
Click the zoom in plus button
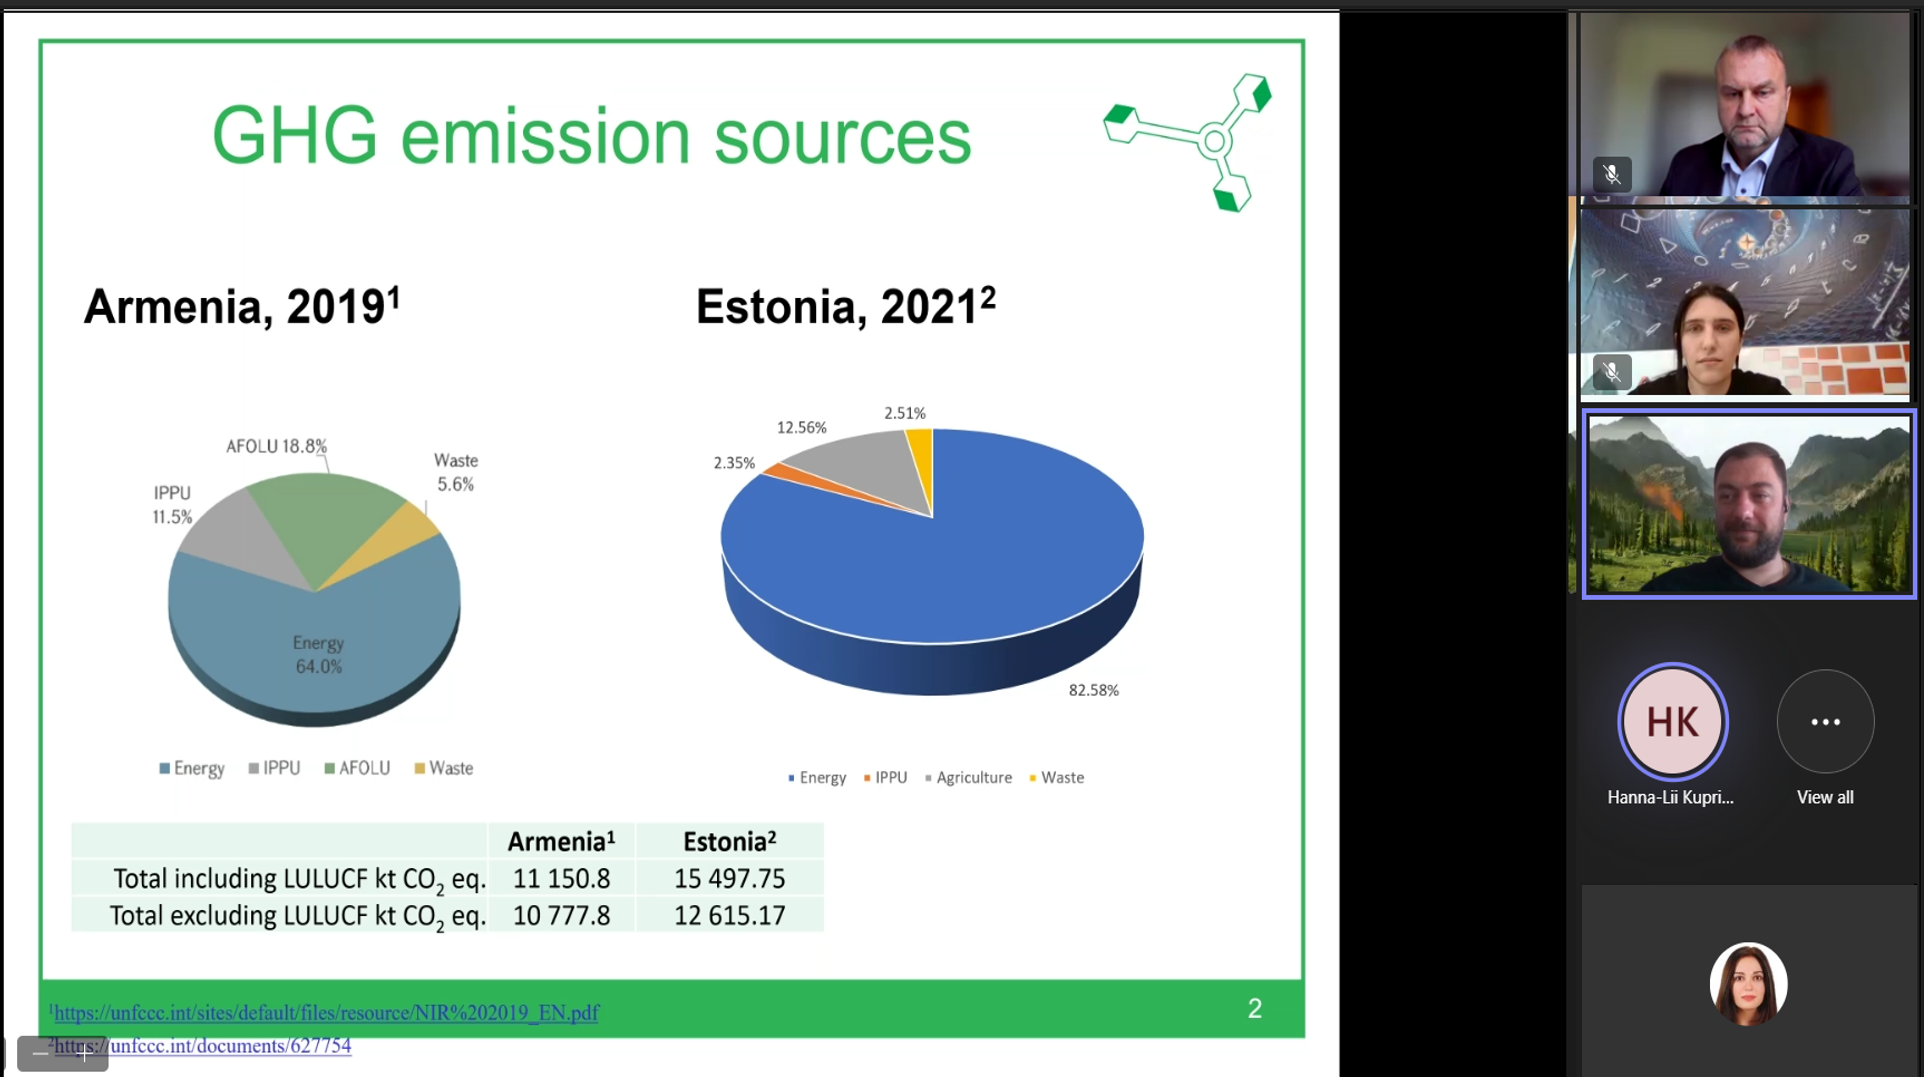(85, 1053)
